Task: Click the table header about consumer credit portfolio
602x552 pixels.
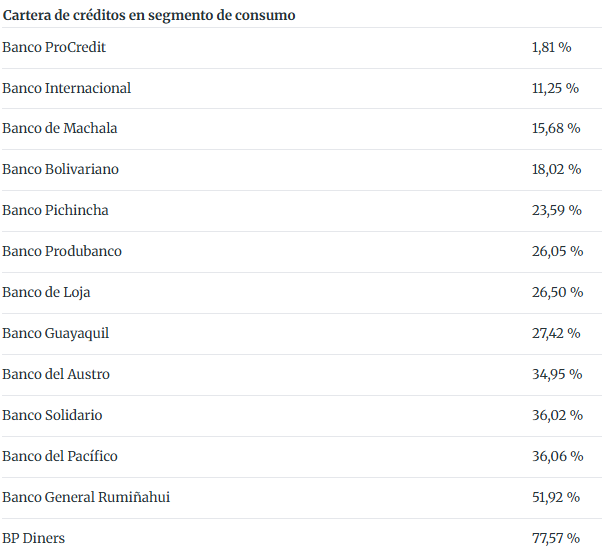Action: [x=148, y=15]
